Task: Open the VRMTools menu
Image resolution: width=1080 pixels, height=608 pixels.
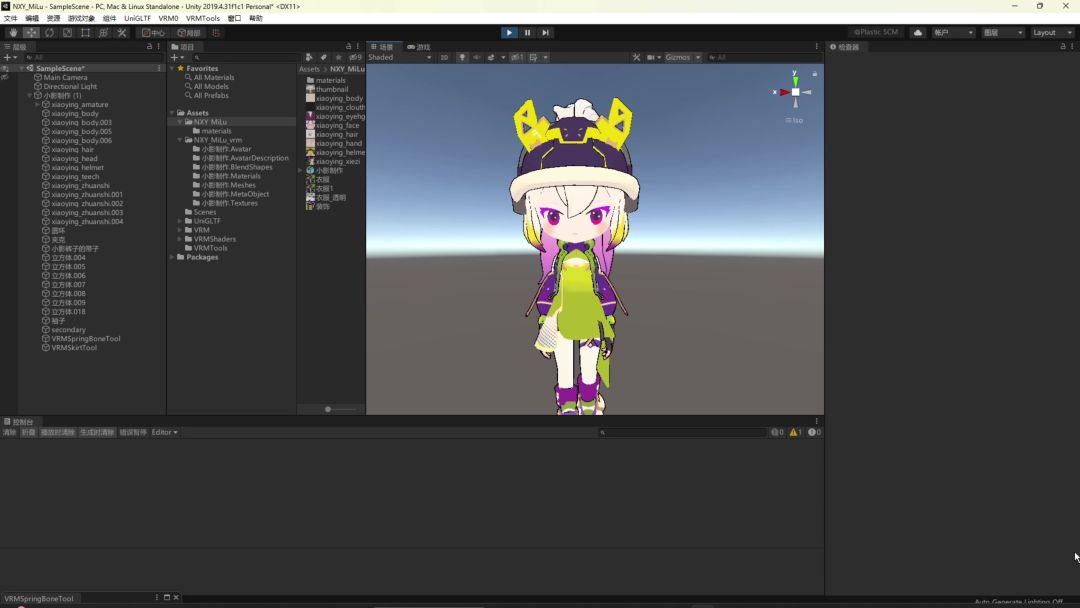Action: (203, 18)
